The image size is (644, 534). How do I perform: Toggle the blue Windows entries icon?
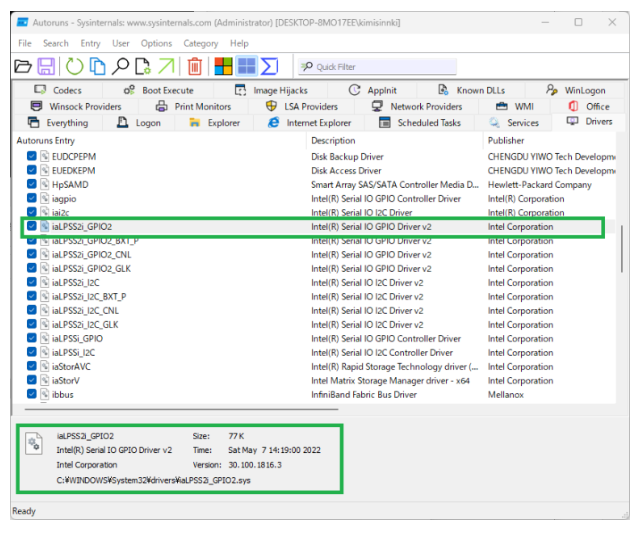pos(246,66)
